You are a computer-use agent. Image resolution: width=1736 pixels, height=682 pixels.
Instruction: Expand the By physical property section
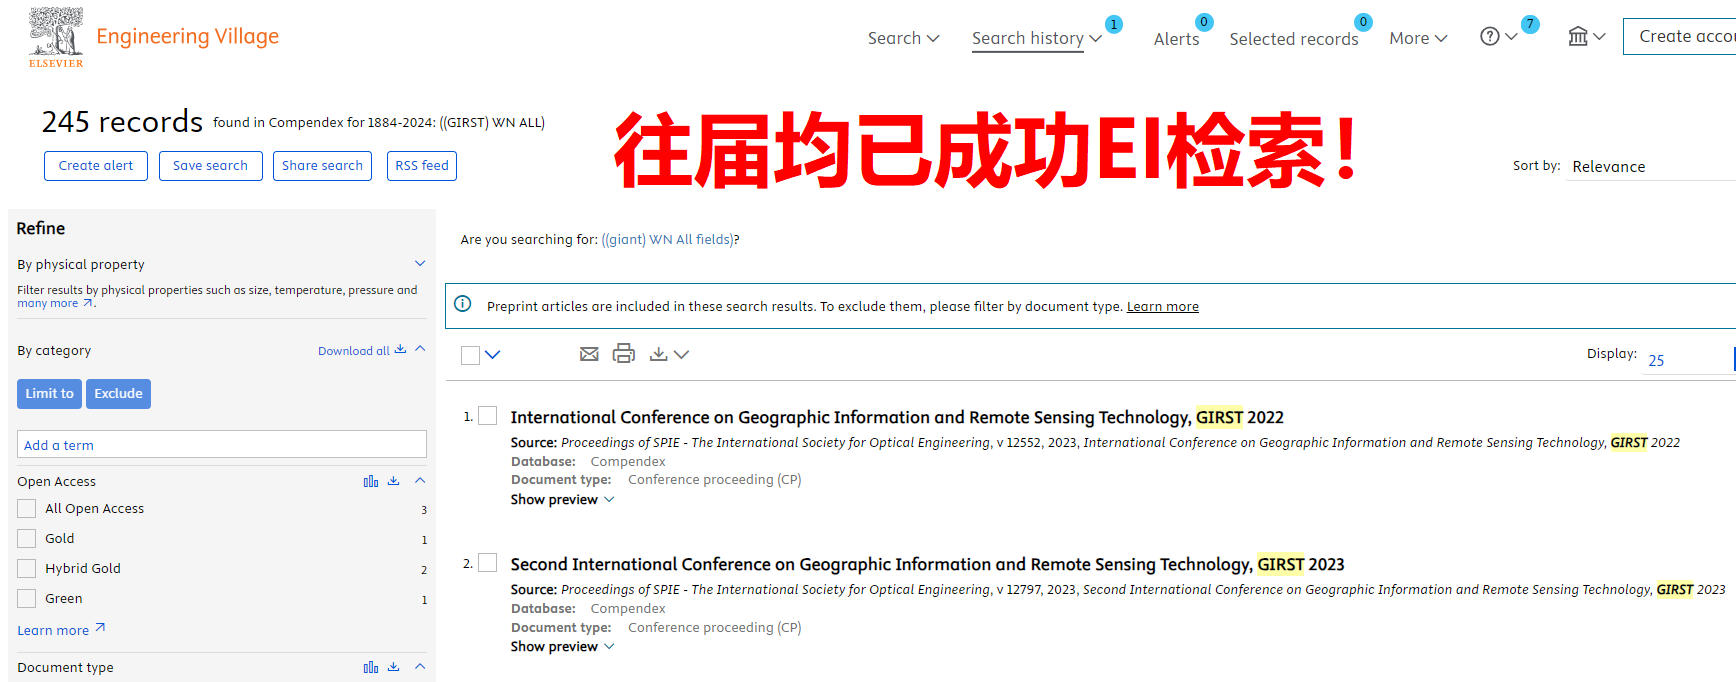click(420, 264)
